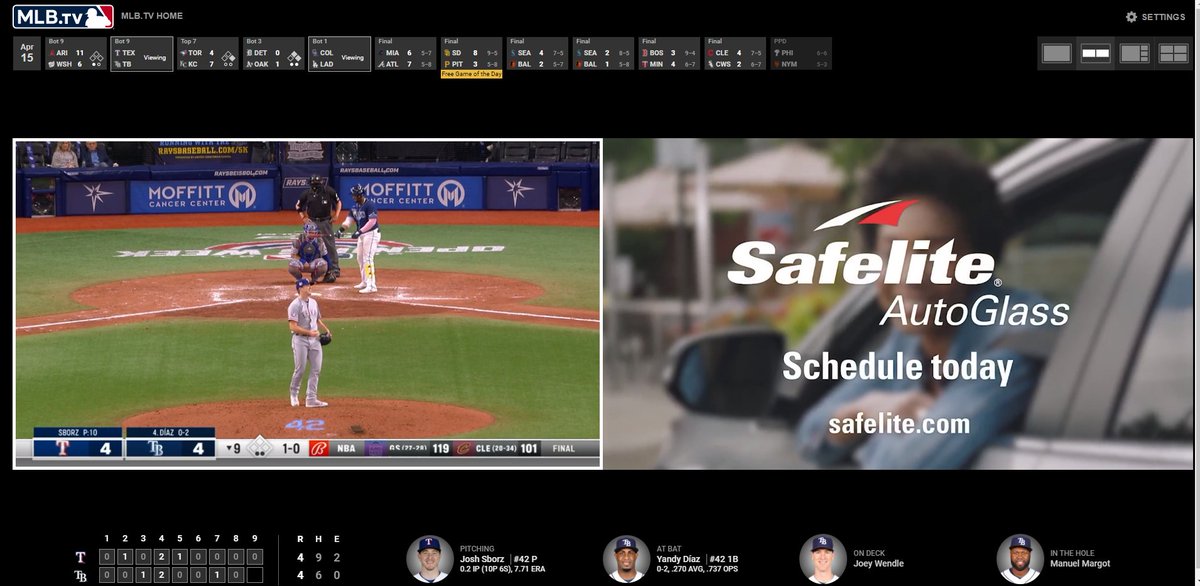
Task: Click the Joey Wendle name text
Action: tap(878, 564)
